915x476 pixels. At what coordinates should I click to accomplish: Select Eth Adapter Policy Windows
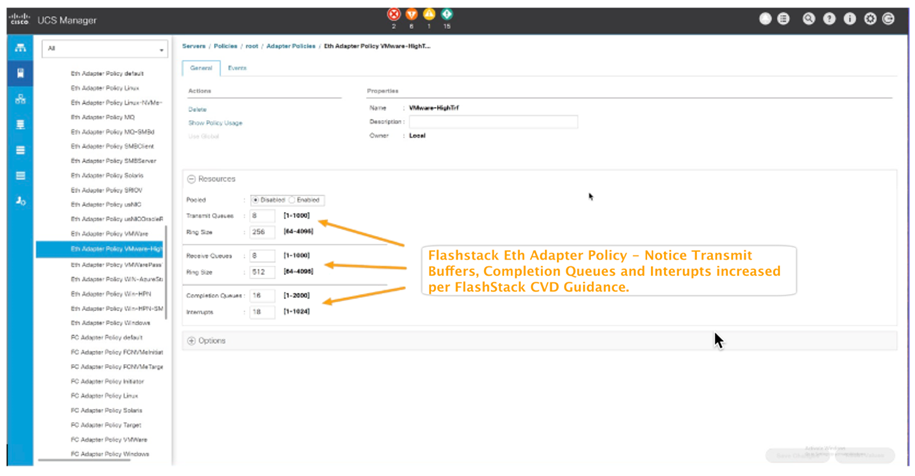point(110,323)
